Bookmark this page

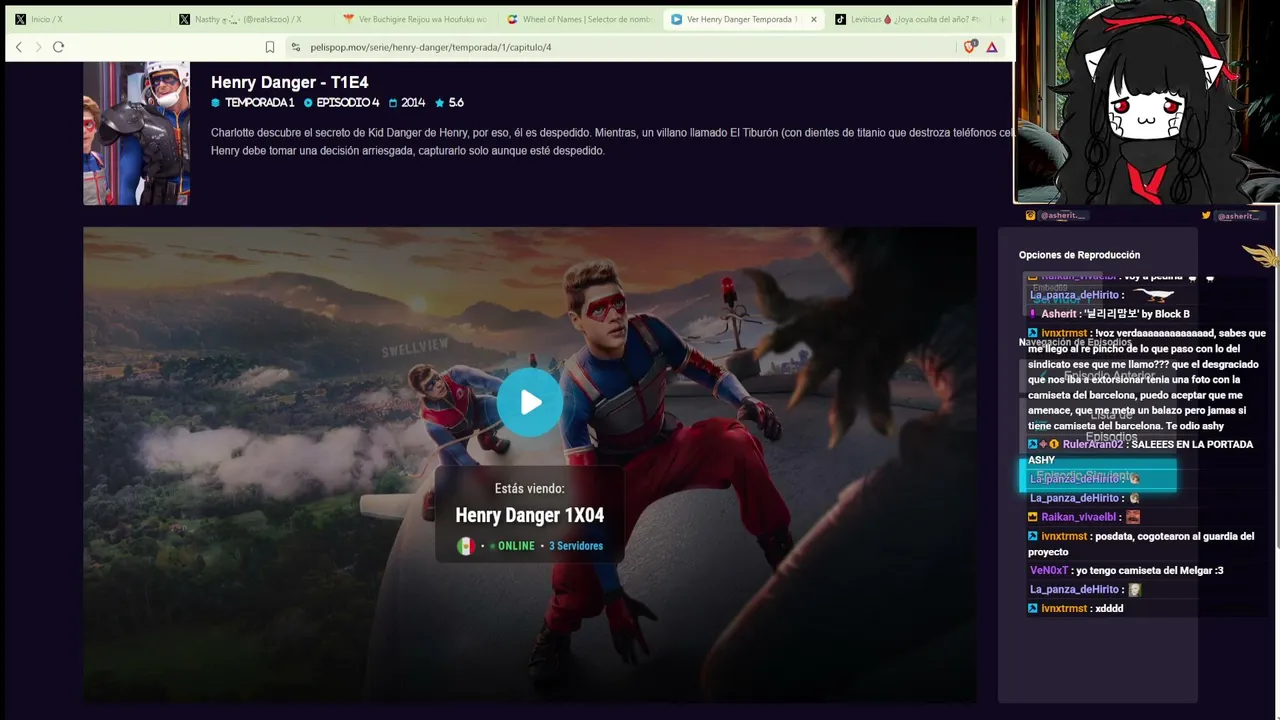pyautogui.click(x=270, y=47)
